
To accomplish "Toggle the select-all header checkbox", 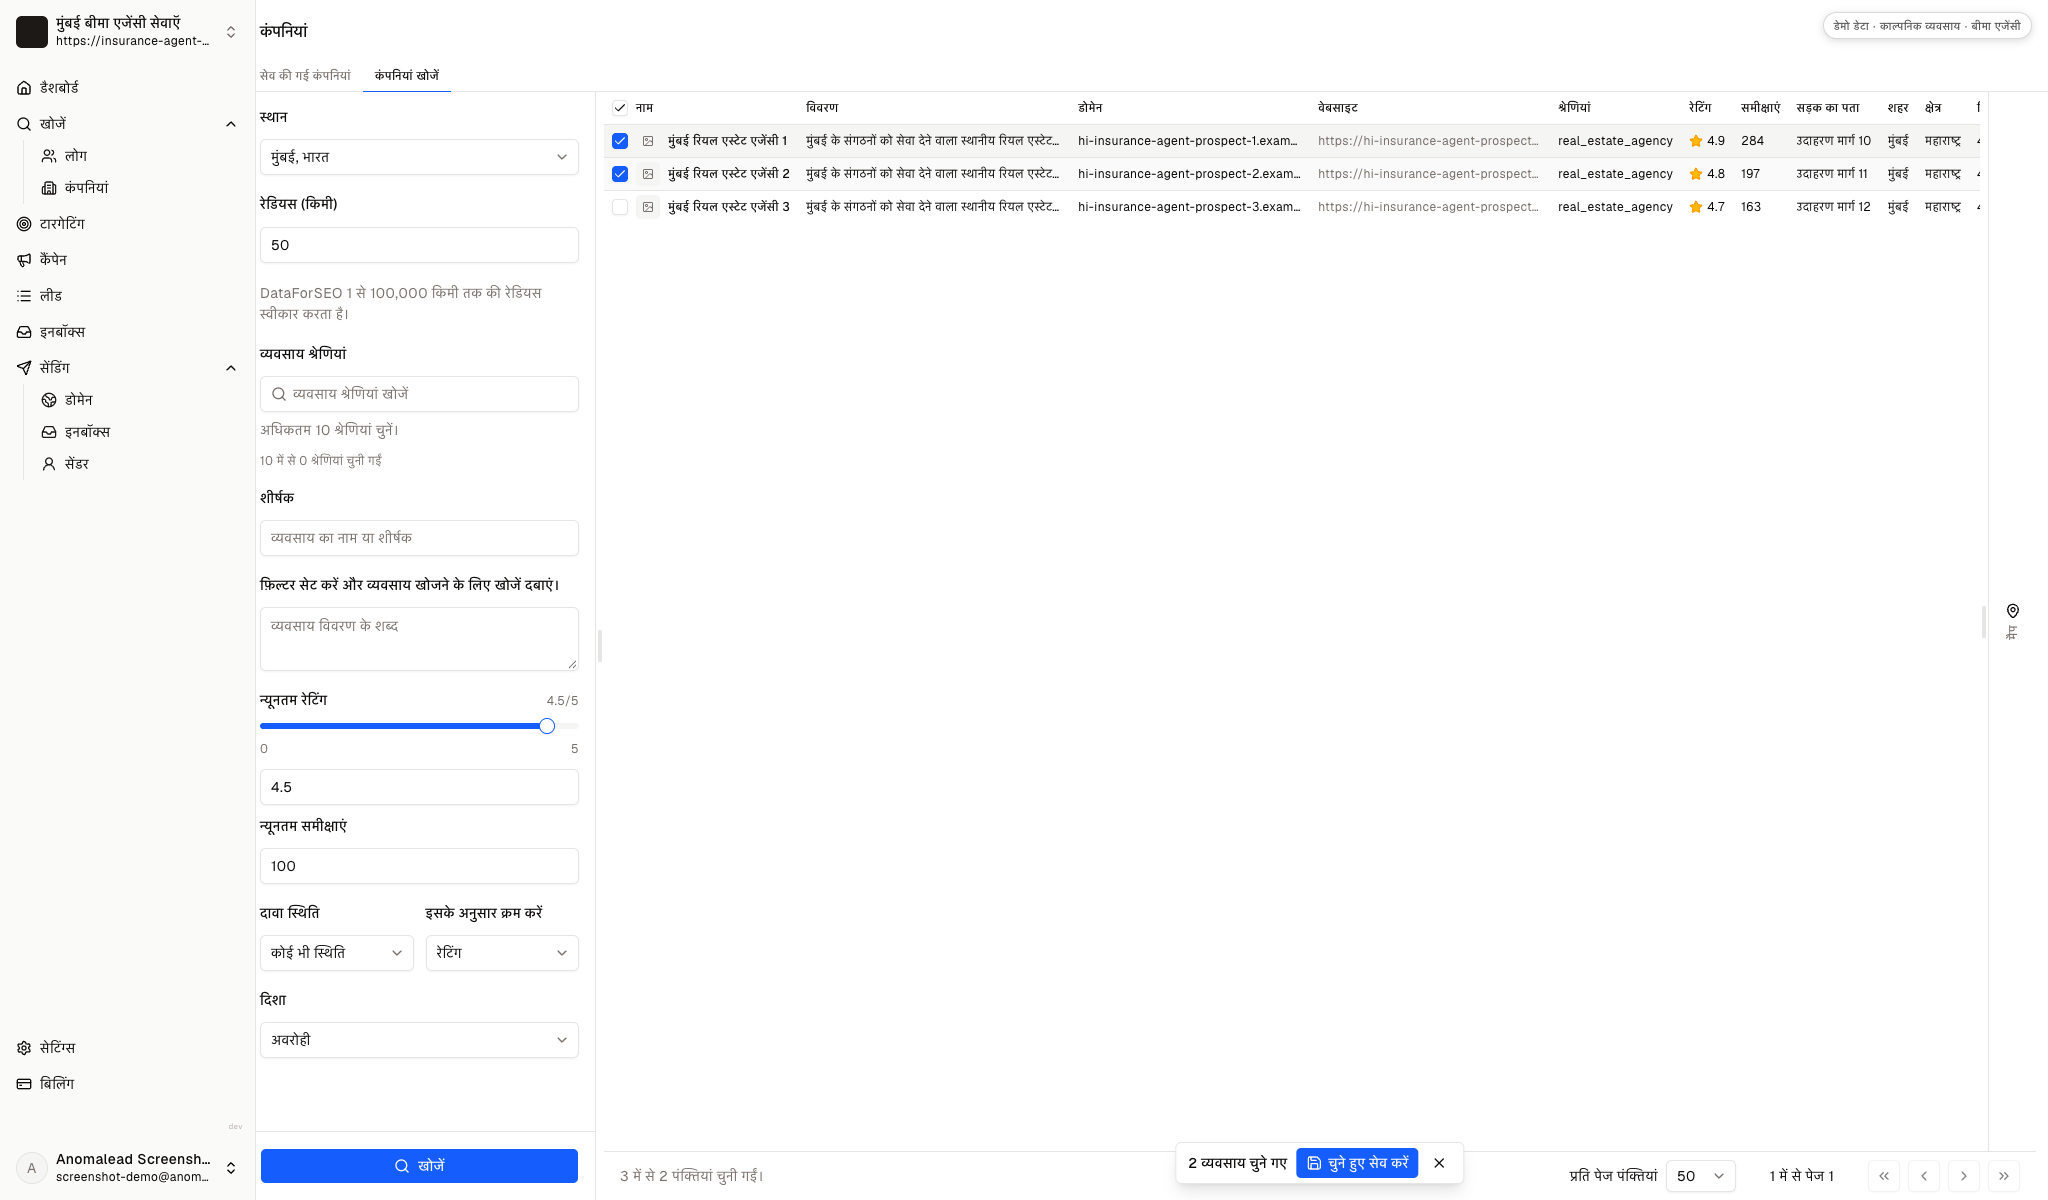I will pyautogui.click(x=620, y=108).
